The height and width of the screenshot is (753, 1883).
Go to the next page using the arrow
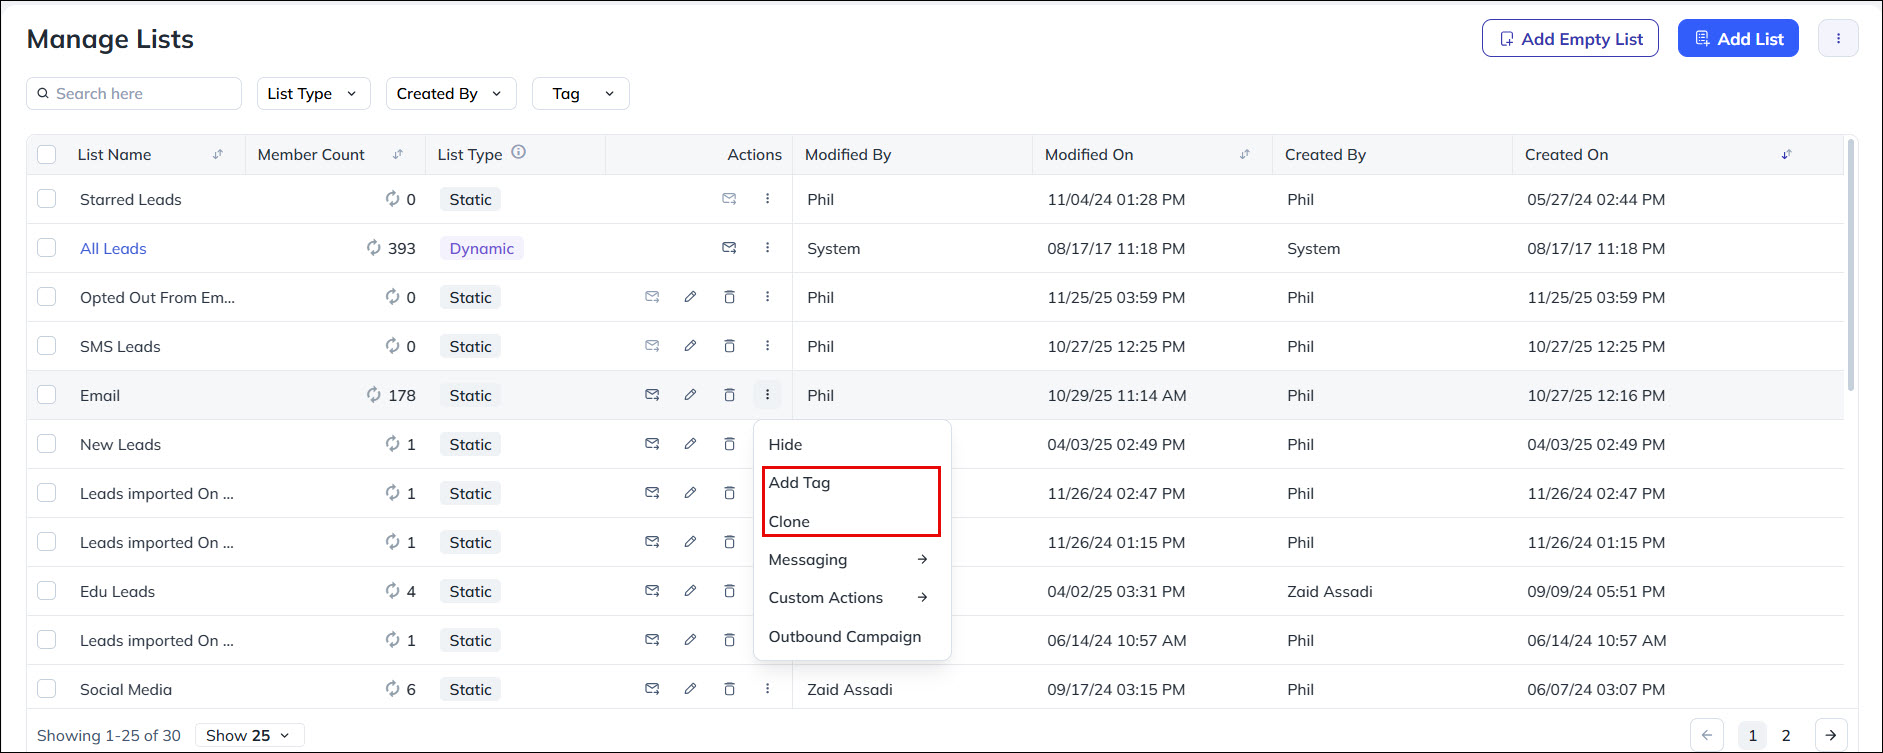(1830, 735)
